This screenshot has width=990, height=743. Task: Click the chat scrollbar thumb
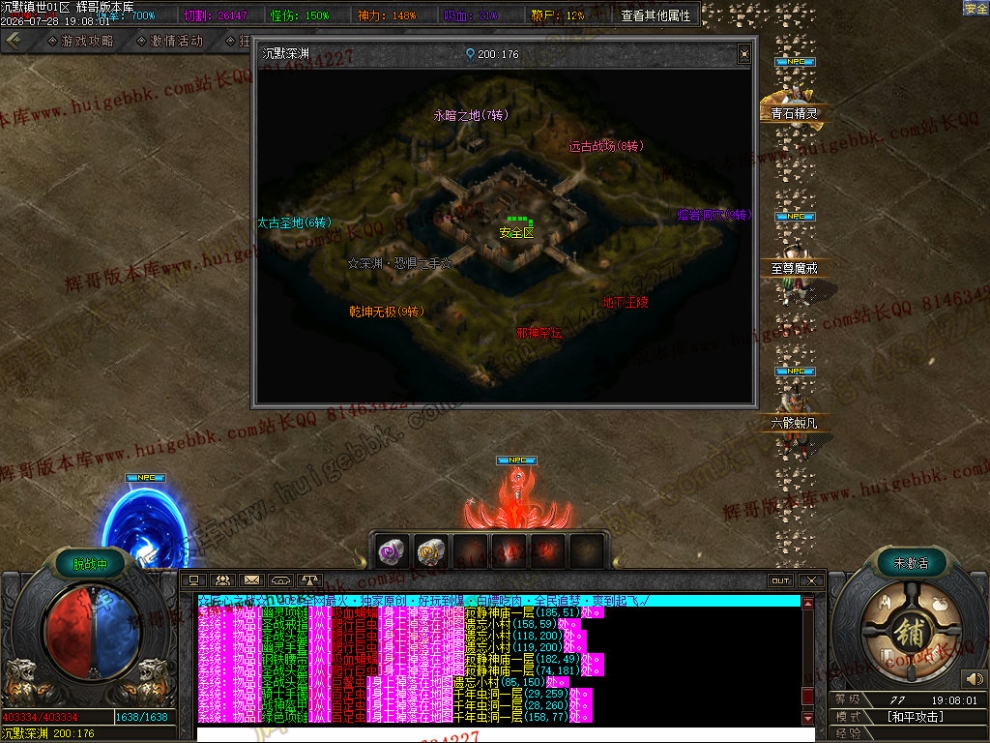(808, 696)
